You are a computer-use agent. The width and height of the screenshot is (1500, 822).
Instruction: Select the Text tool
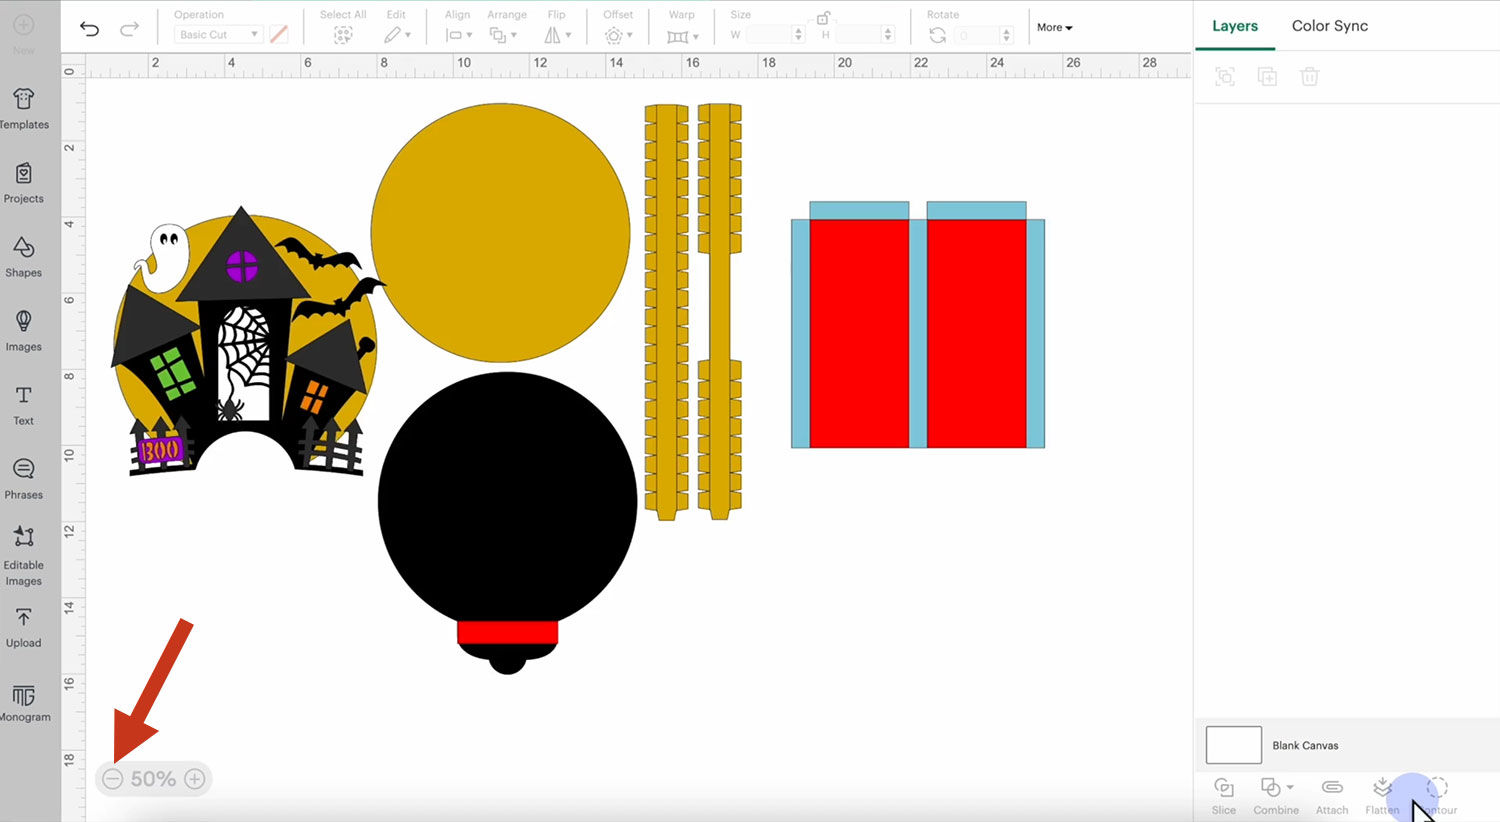(24, 405)
